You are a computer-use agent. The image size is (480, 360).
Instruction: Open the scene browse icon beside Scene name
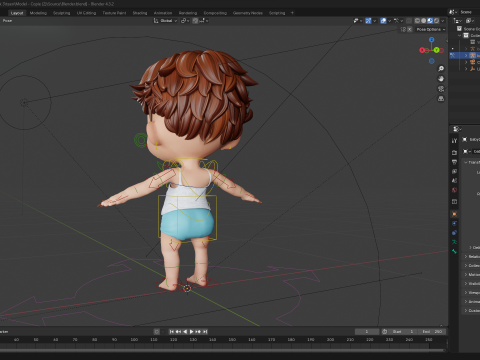click(452, 12)
